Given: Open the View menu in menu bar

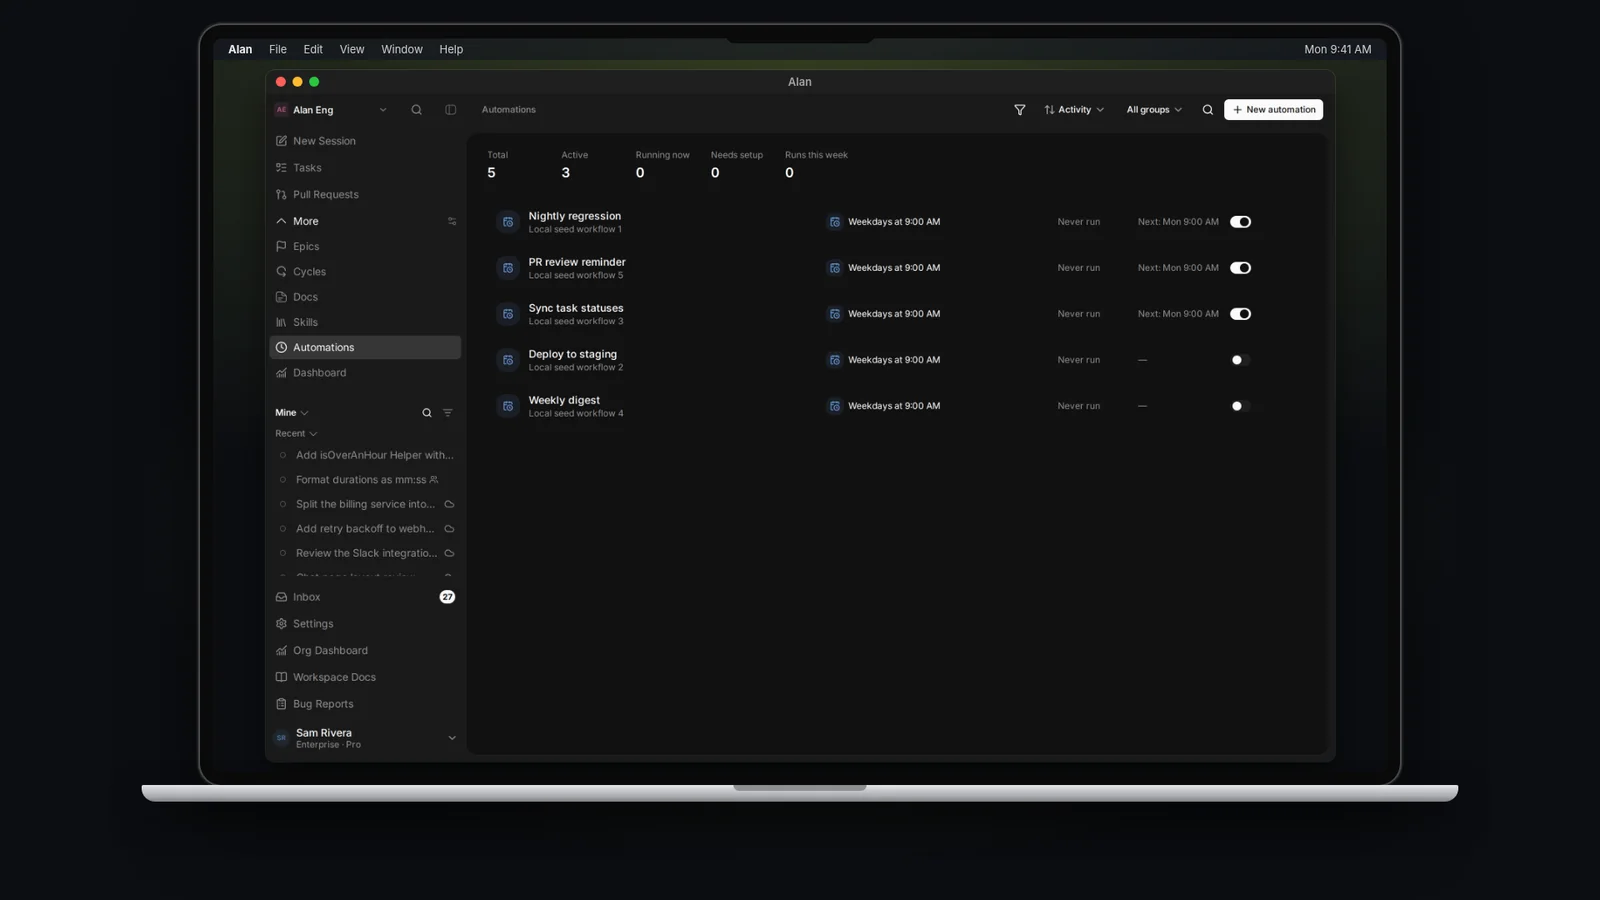Looking at the screenshot, I should tap(352, 49).
